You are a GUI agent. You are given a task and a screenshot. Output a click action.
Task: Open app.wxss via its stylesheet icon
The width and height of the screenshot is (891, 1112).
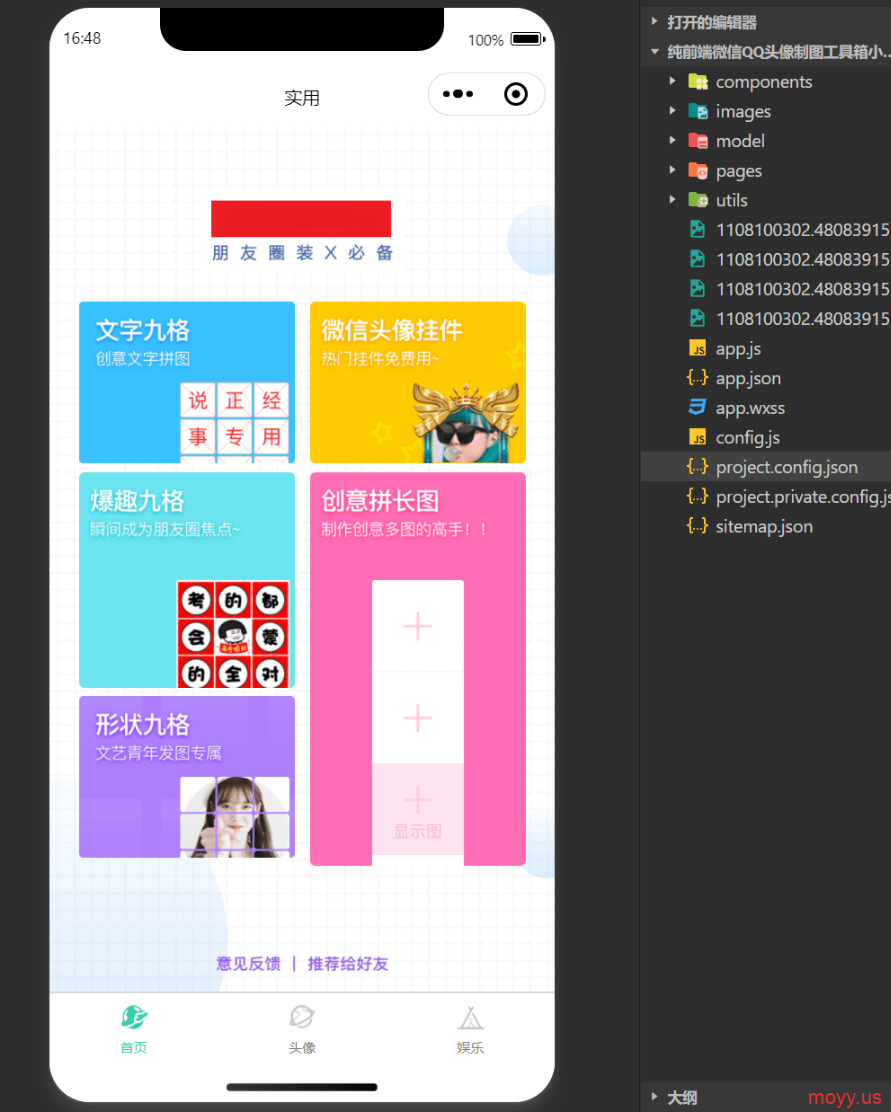[697, 408]
